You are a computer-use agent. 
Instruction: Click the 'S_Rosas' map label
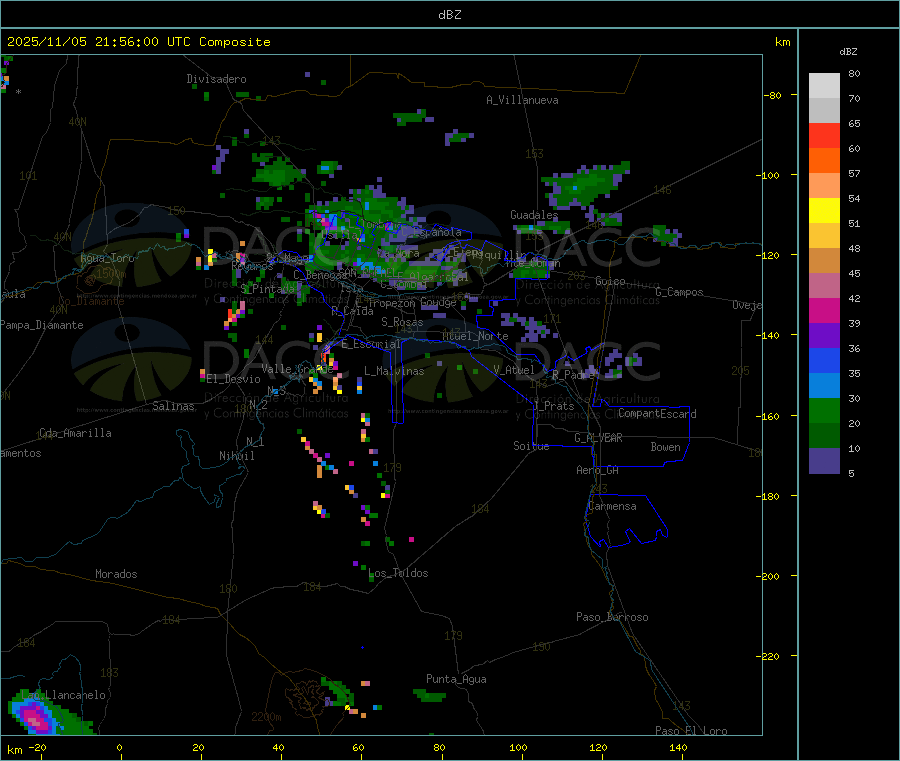tap(402, 322)
